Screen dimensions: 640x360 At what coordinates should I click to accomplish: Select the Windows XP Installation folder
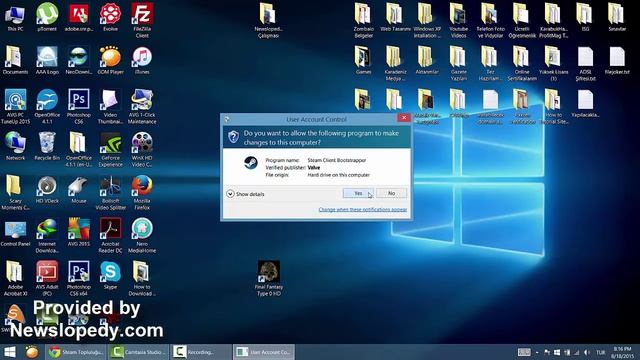[x=427, y=20]
